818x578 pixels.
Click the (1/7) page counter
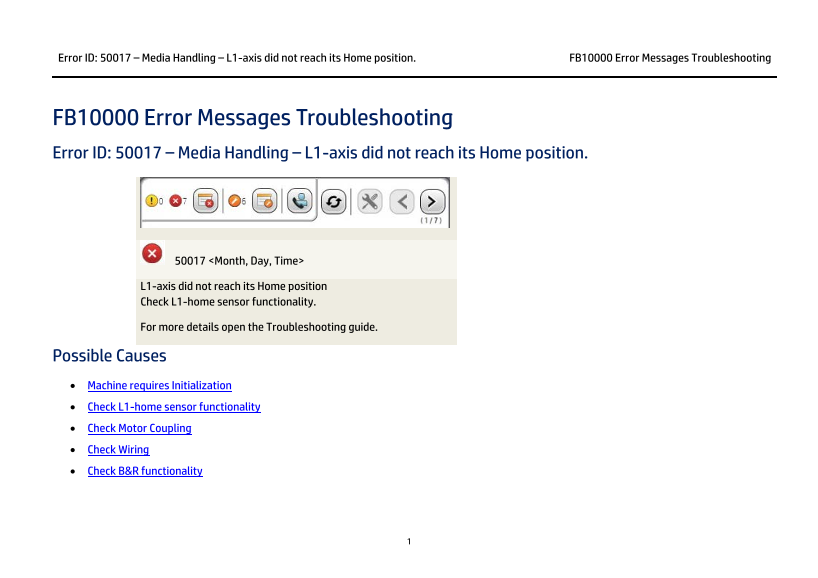tap(431, 221)
